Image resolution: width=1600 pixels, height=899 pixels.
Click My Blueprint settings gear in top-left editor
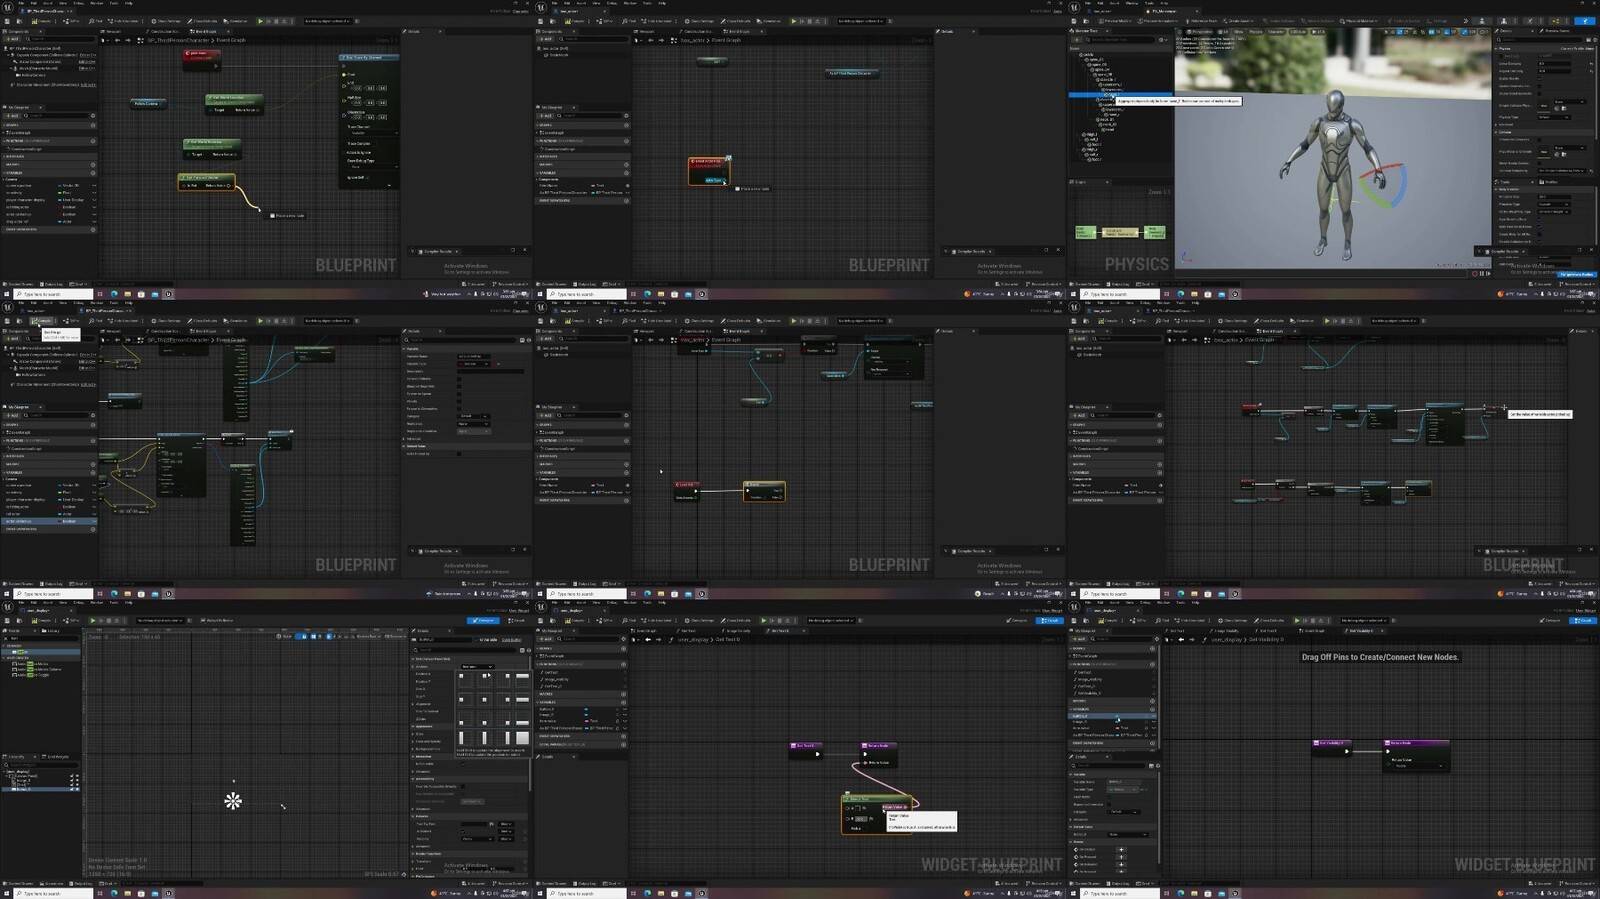[x=93, y=115]
